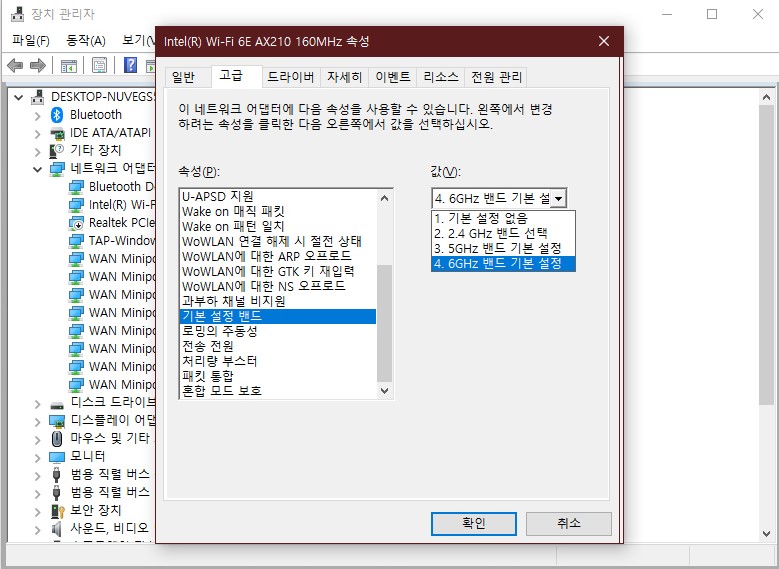Click the 장치 관리자 title bar icon
The width and height of the screenshot is (779, 569).
(x=17, y=14)
